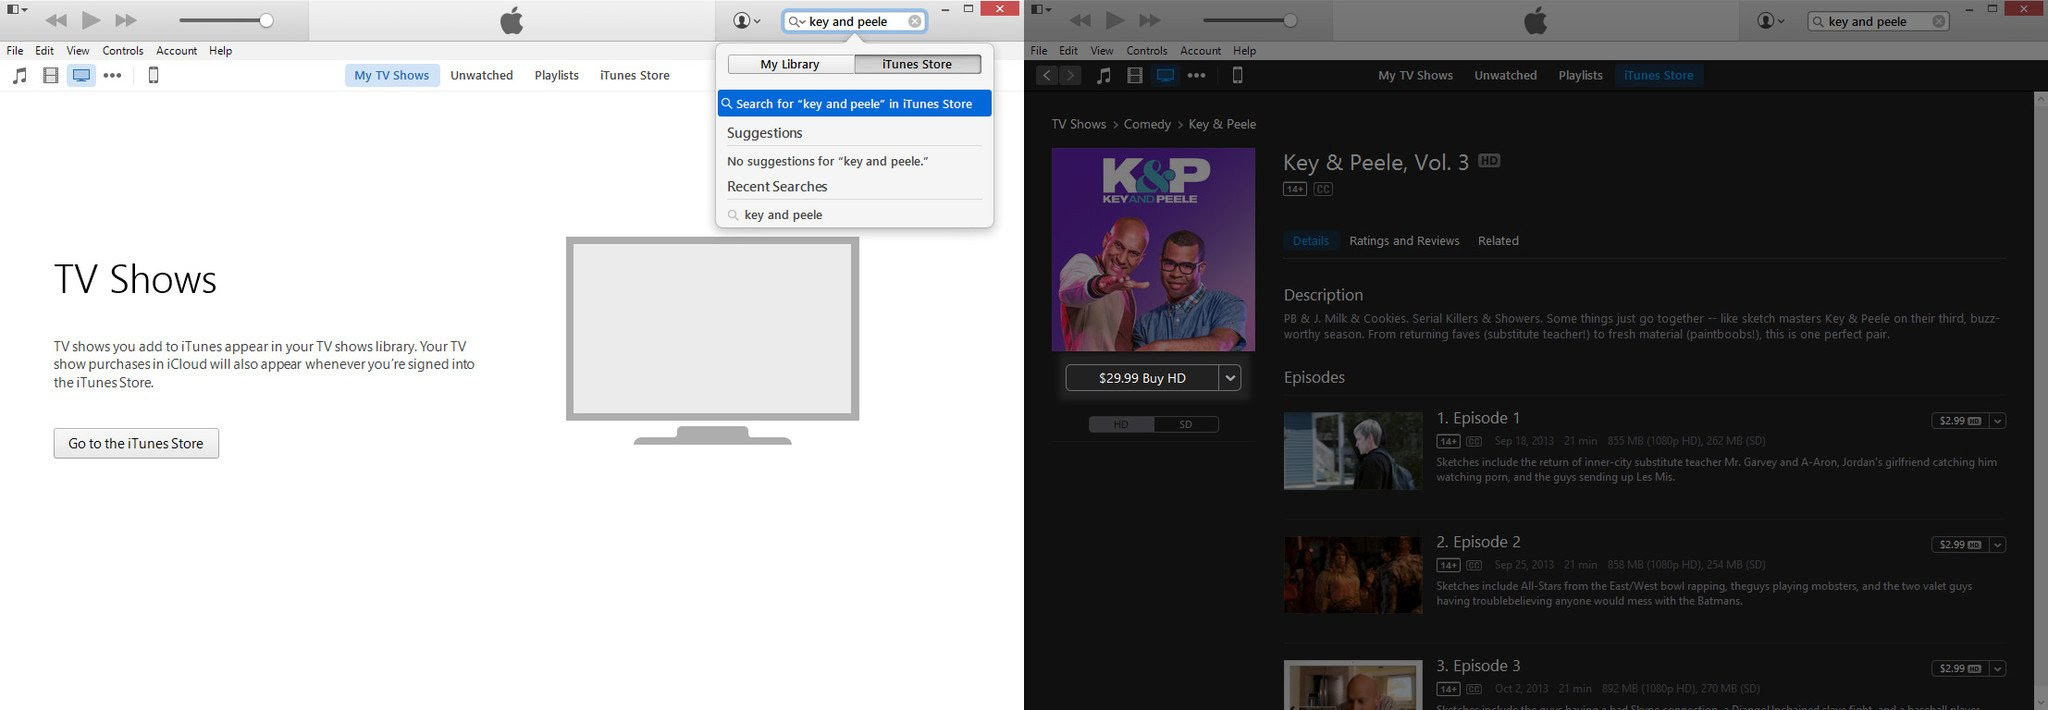The height and width of the screenshot is (710, 2048).
Task: Select Playlists tab in dark window
Action: pyautogui.click(x=1580, y=75)
